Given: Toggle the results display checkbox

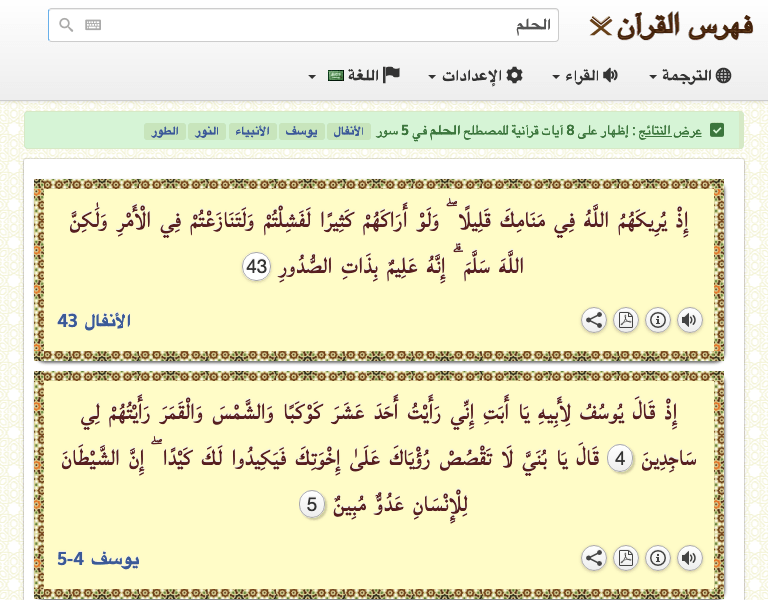Looking at the screenshot, I should (717, 131).
